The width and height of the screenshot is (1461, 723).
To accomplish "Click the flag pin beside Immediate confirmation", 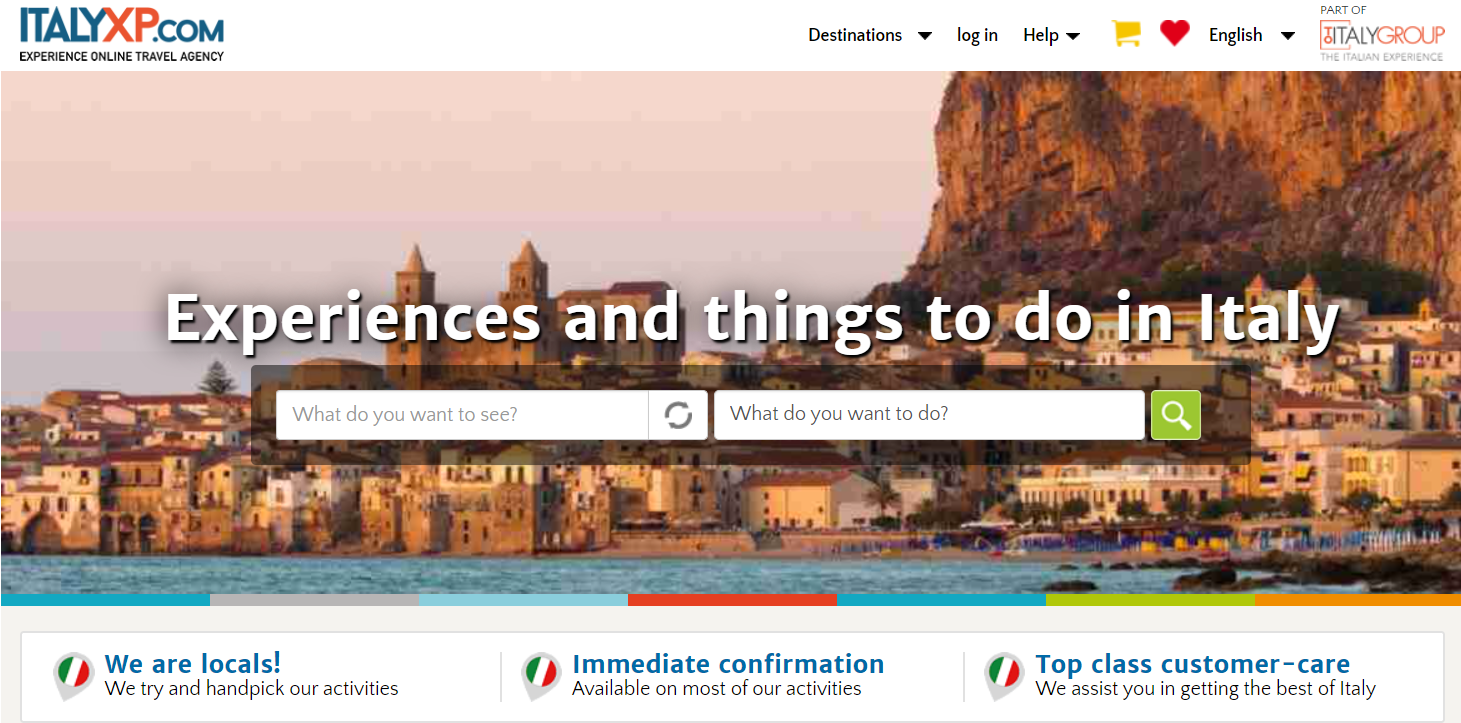I will (541, 676).
